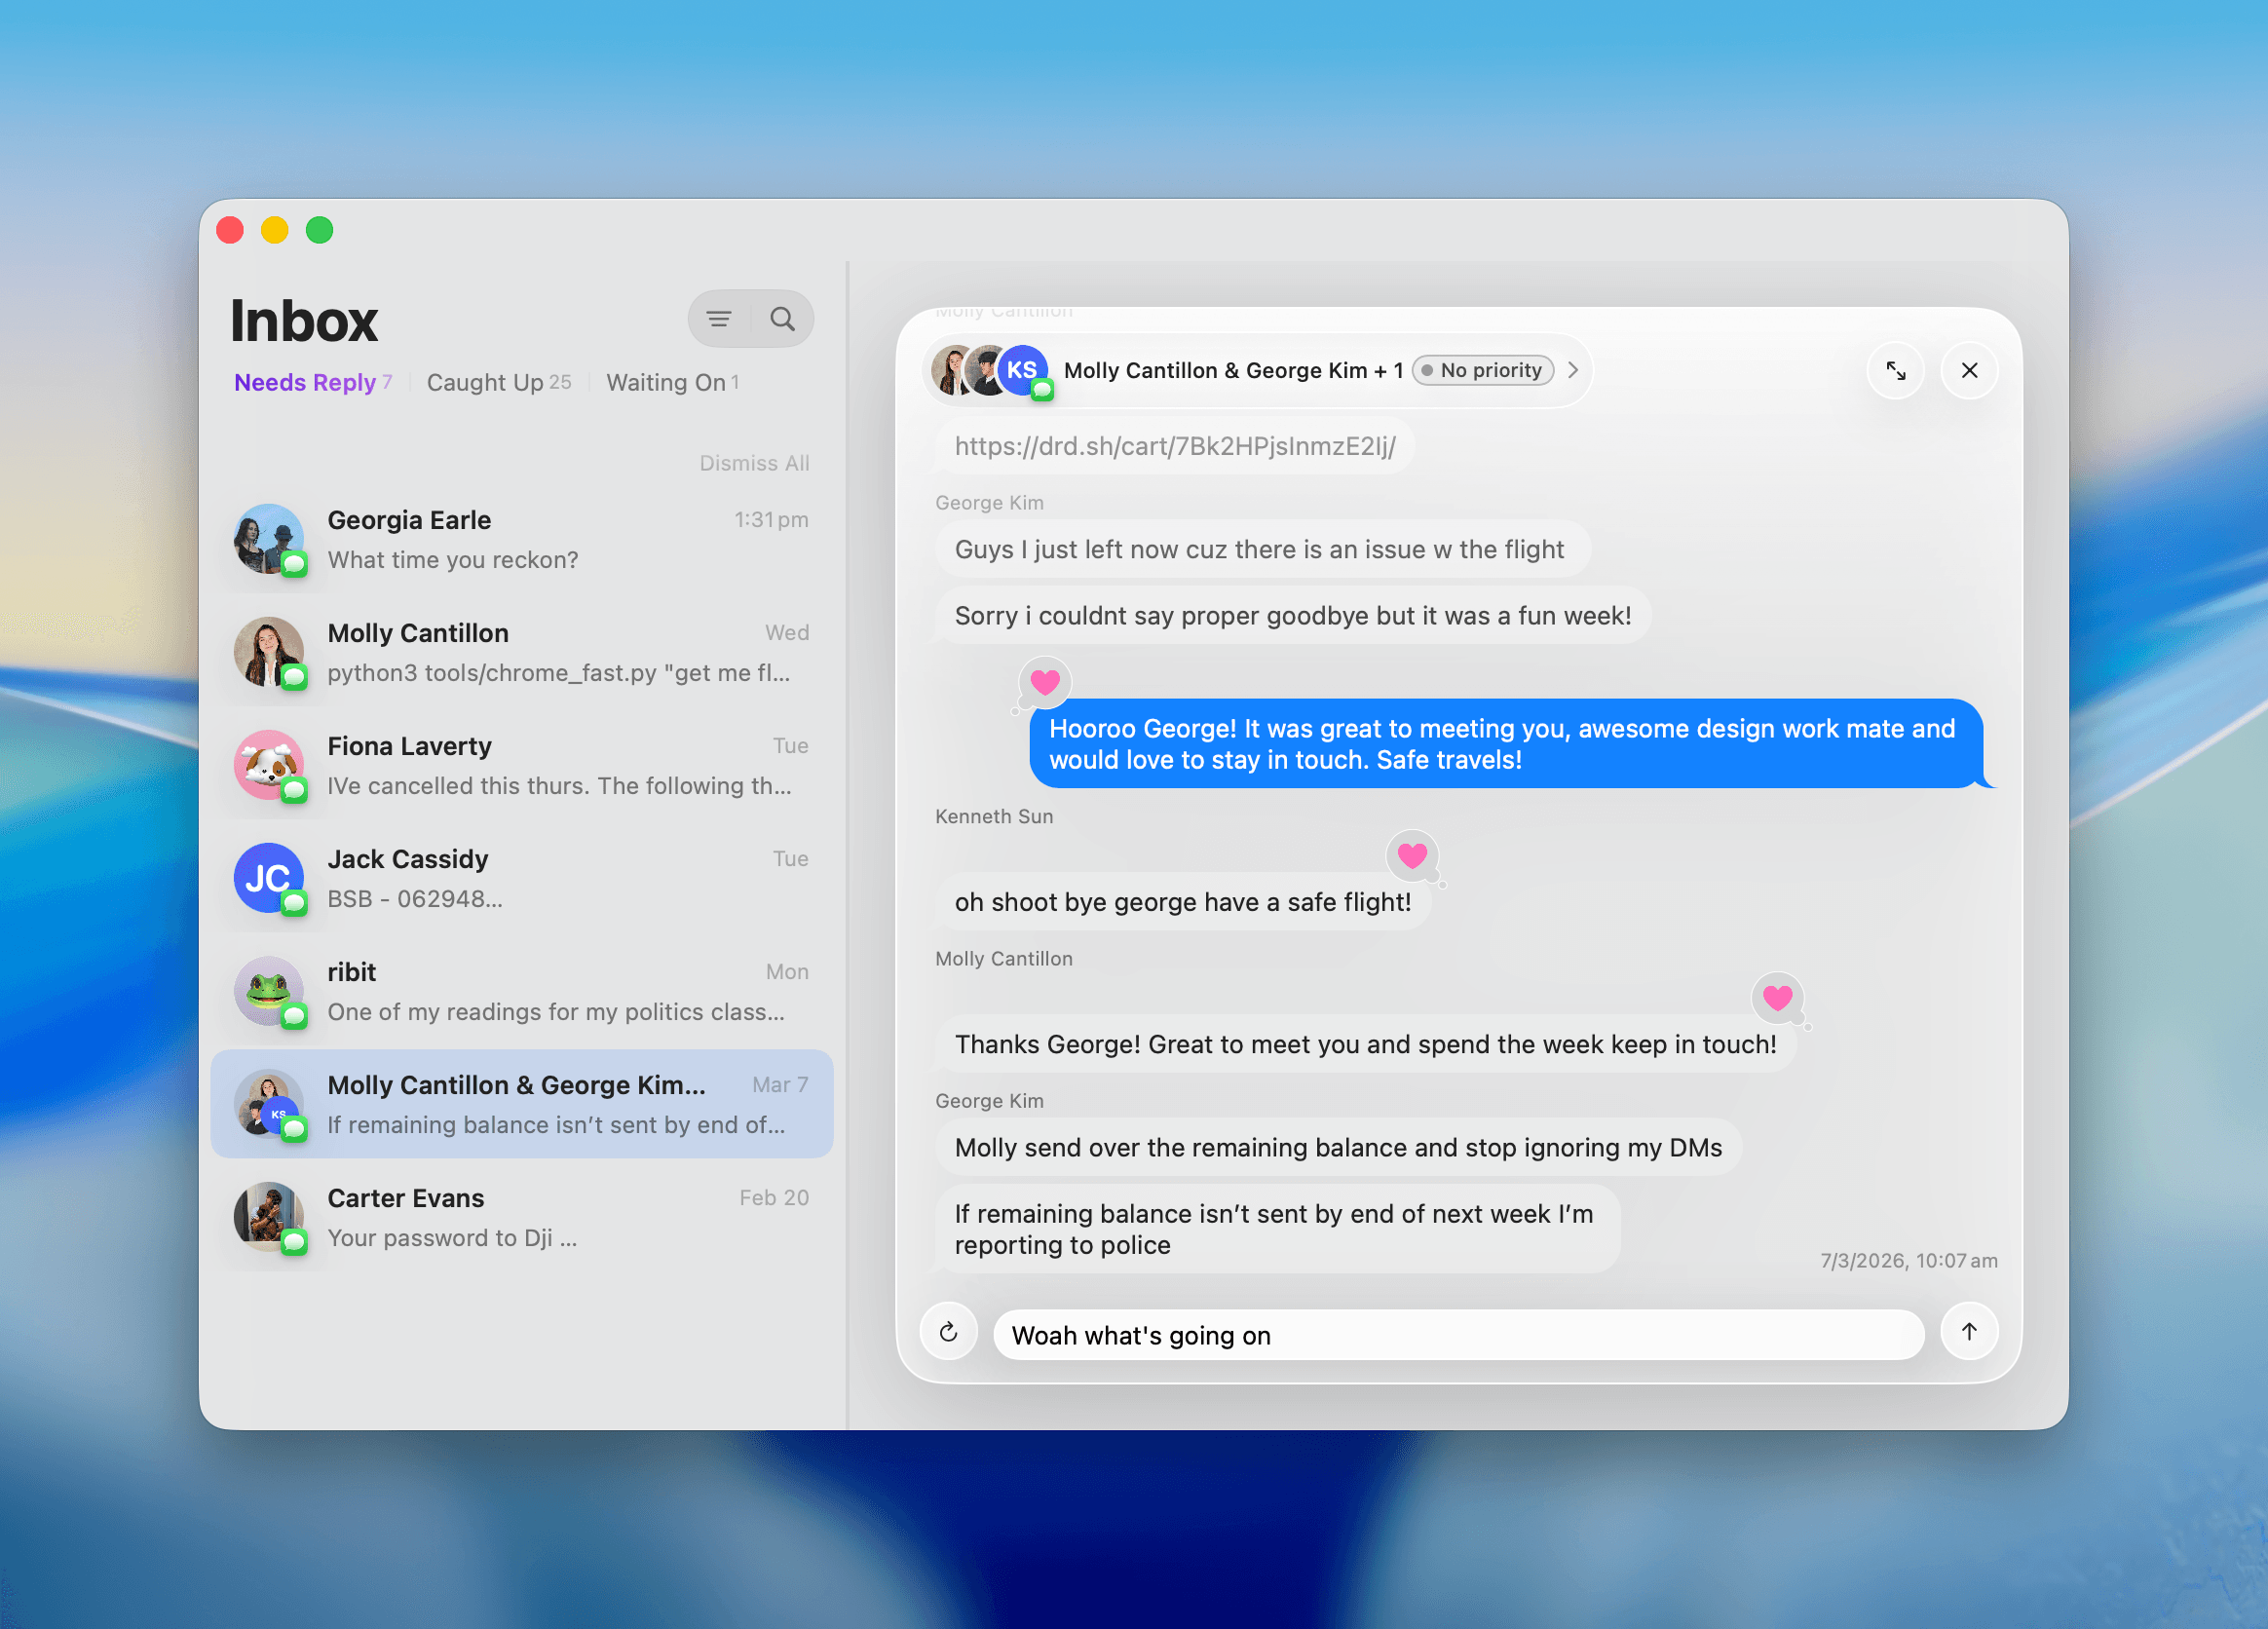Open the search icon in the inbox
2268x1629 pixels.
point(783,318)
